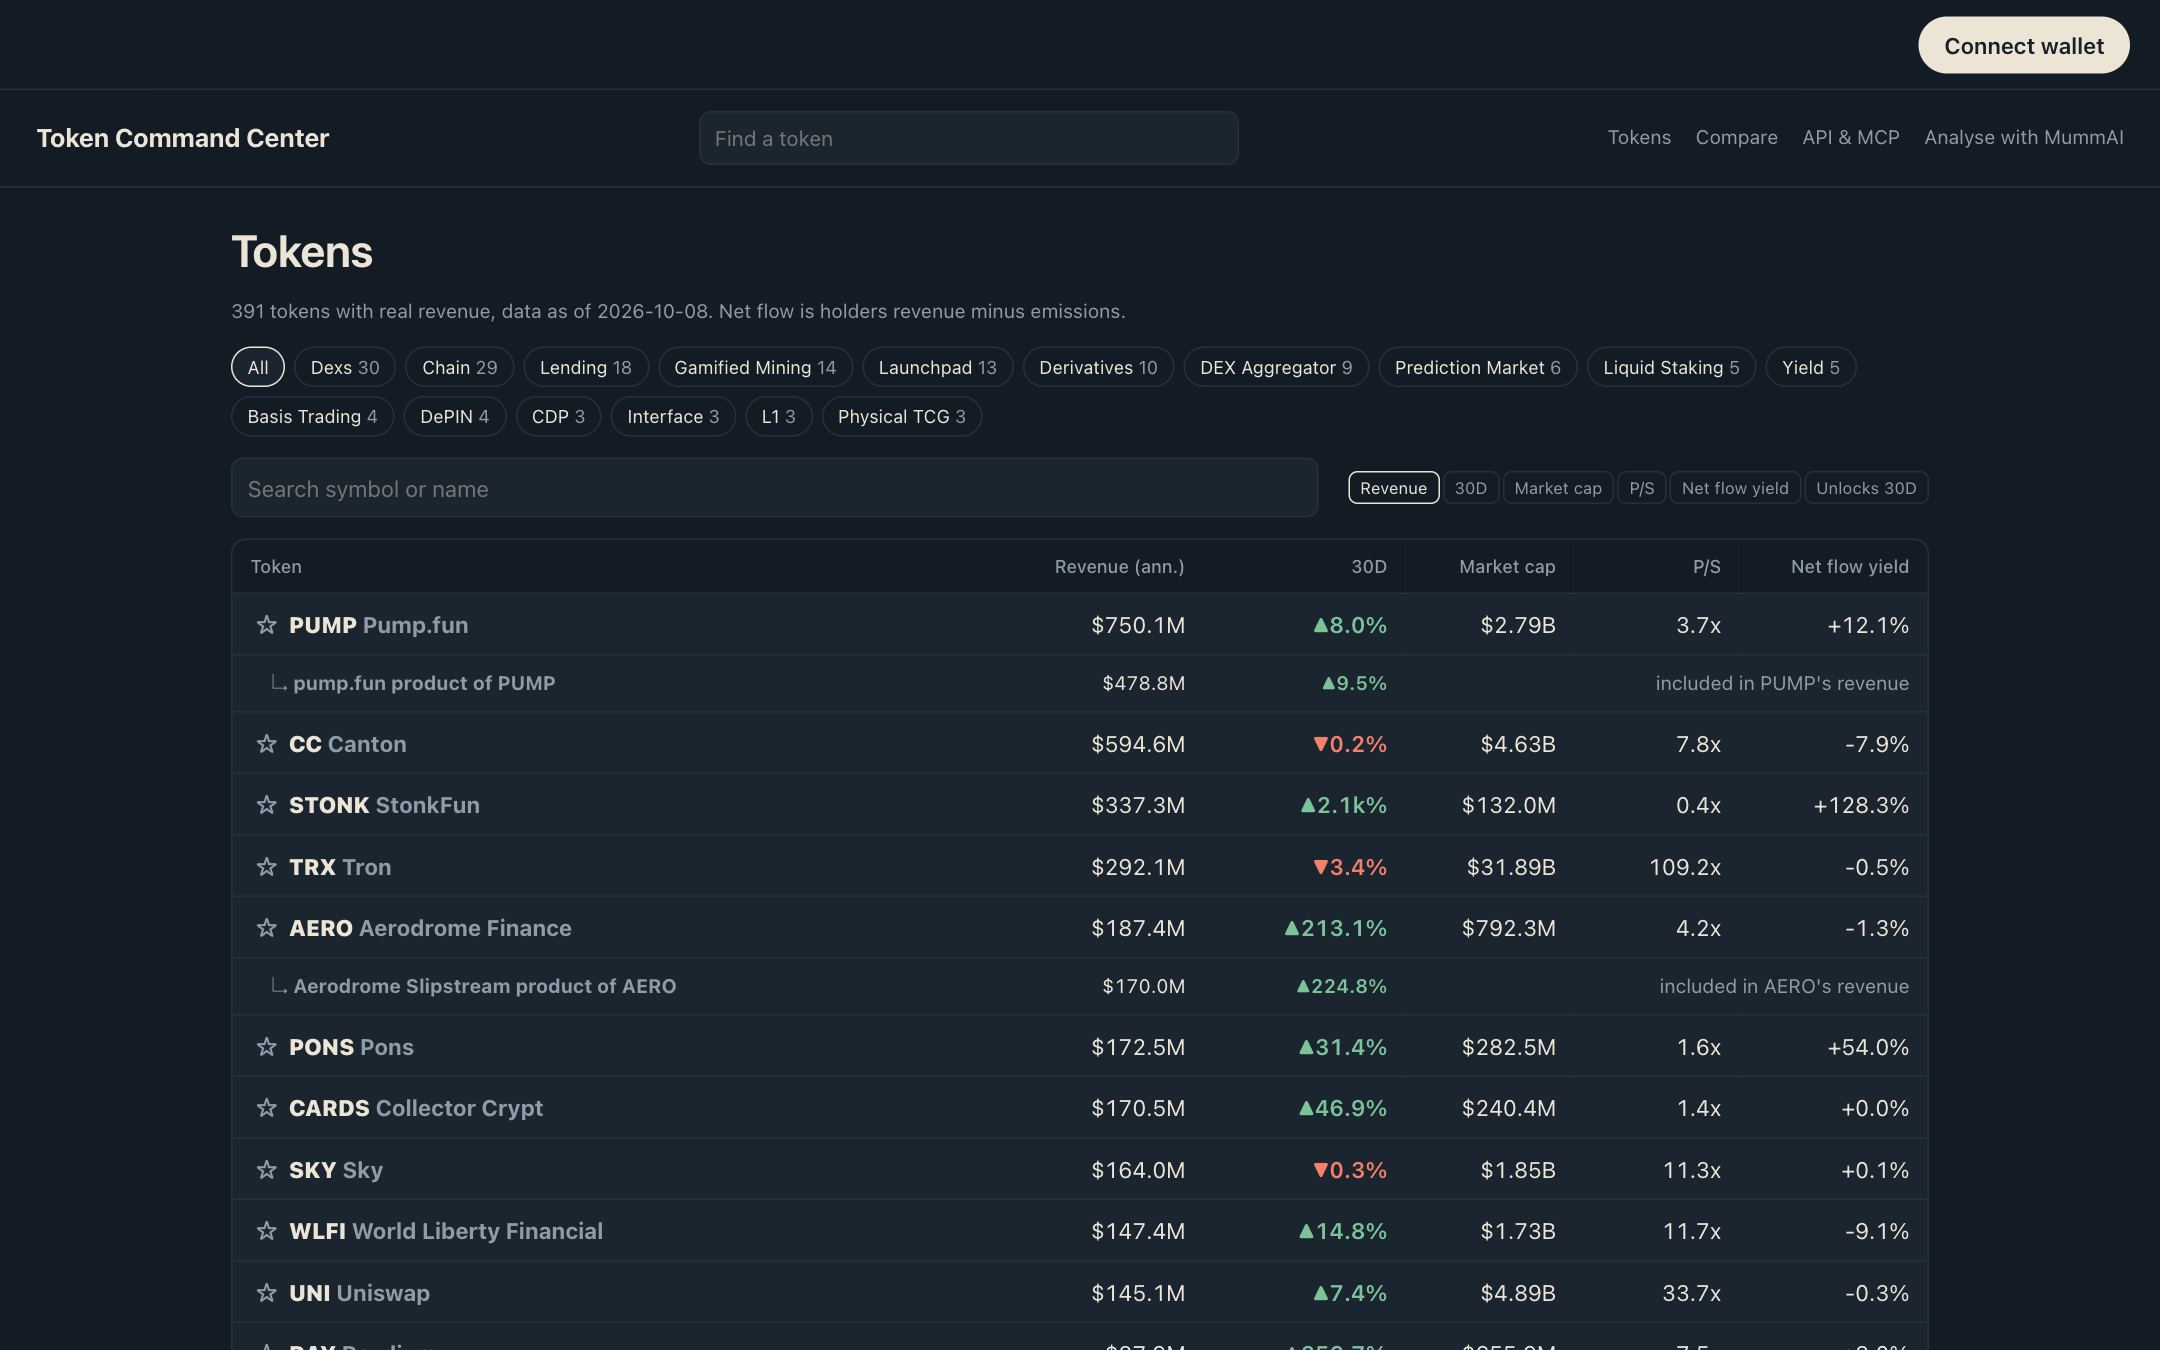Favorite the STONK StonkFun row
This screenshot has width=2160, height=1350.
click(x=266, y=805)
